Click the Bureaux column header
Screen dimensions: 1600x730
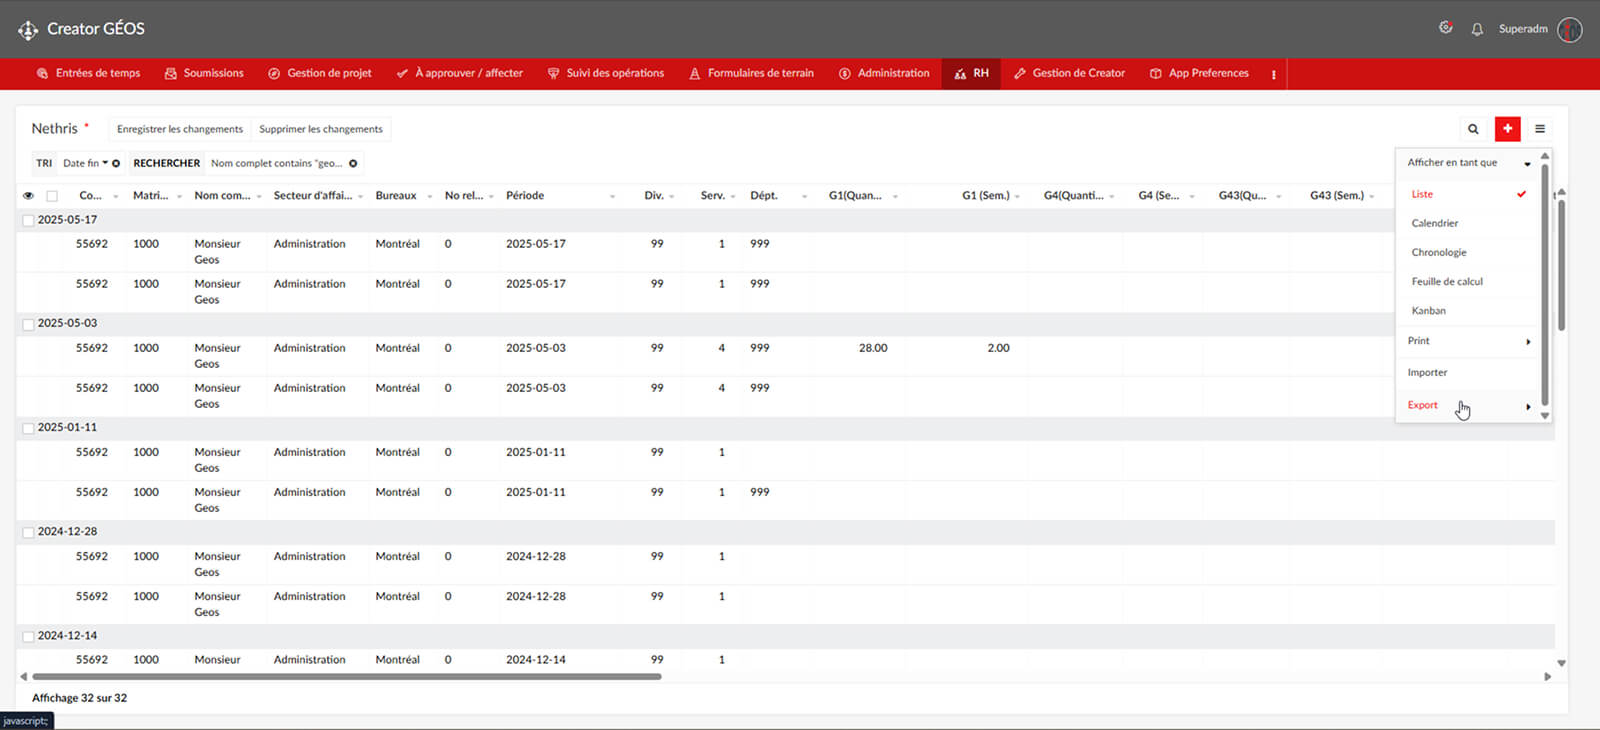pos(396,196)
